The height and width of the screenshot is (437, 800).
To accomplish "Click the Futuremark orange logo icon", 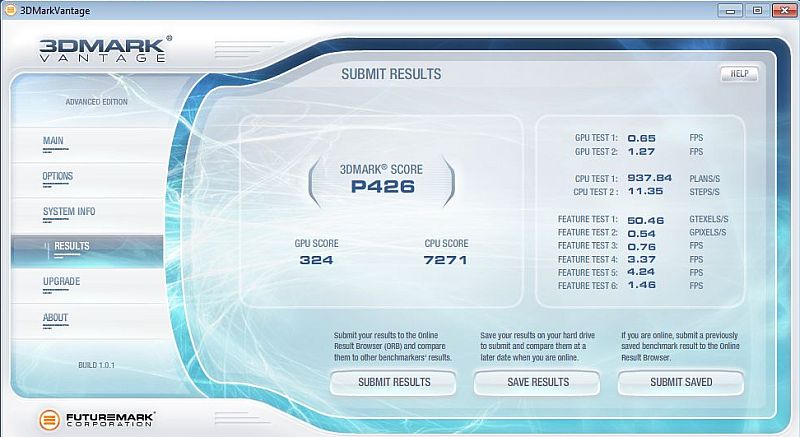I will tap(49, 420).
